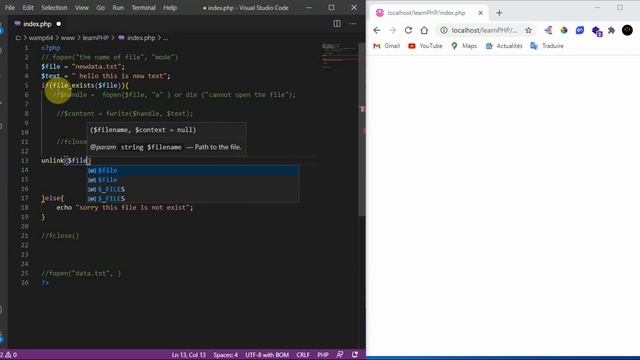Viewport: 640px width, 360px height.
Task: Click wamp64 in the breadcrumb path
Action: pos(41,38)
